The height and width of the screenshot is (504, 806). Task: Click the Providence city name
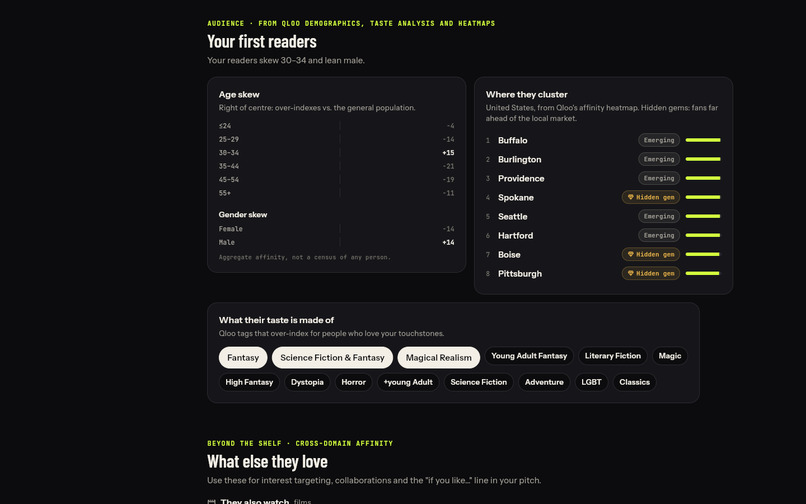click(x=521, y=178)
